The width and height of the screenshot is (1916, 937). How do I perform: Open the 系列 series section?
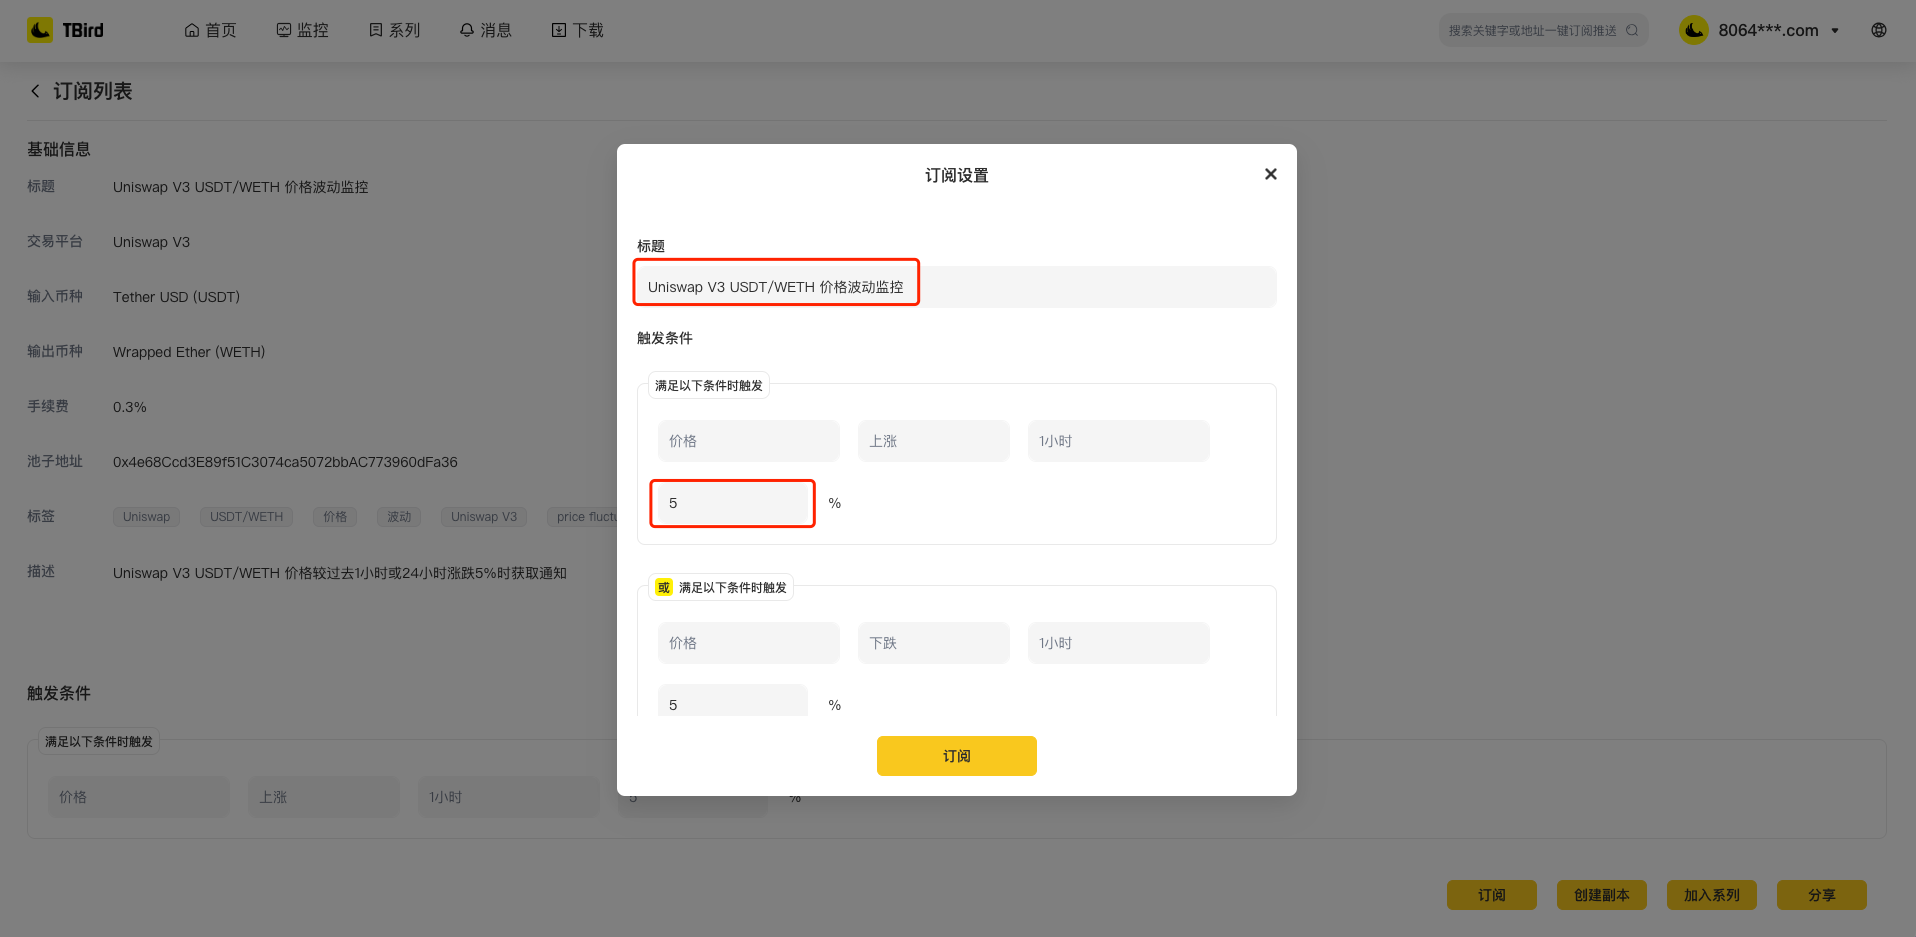click(x=394, y=30)
